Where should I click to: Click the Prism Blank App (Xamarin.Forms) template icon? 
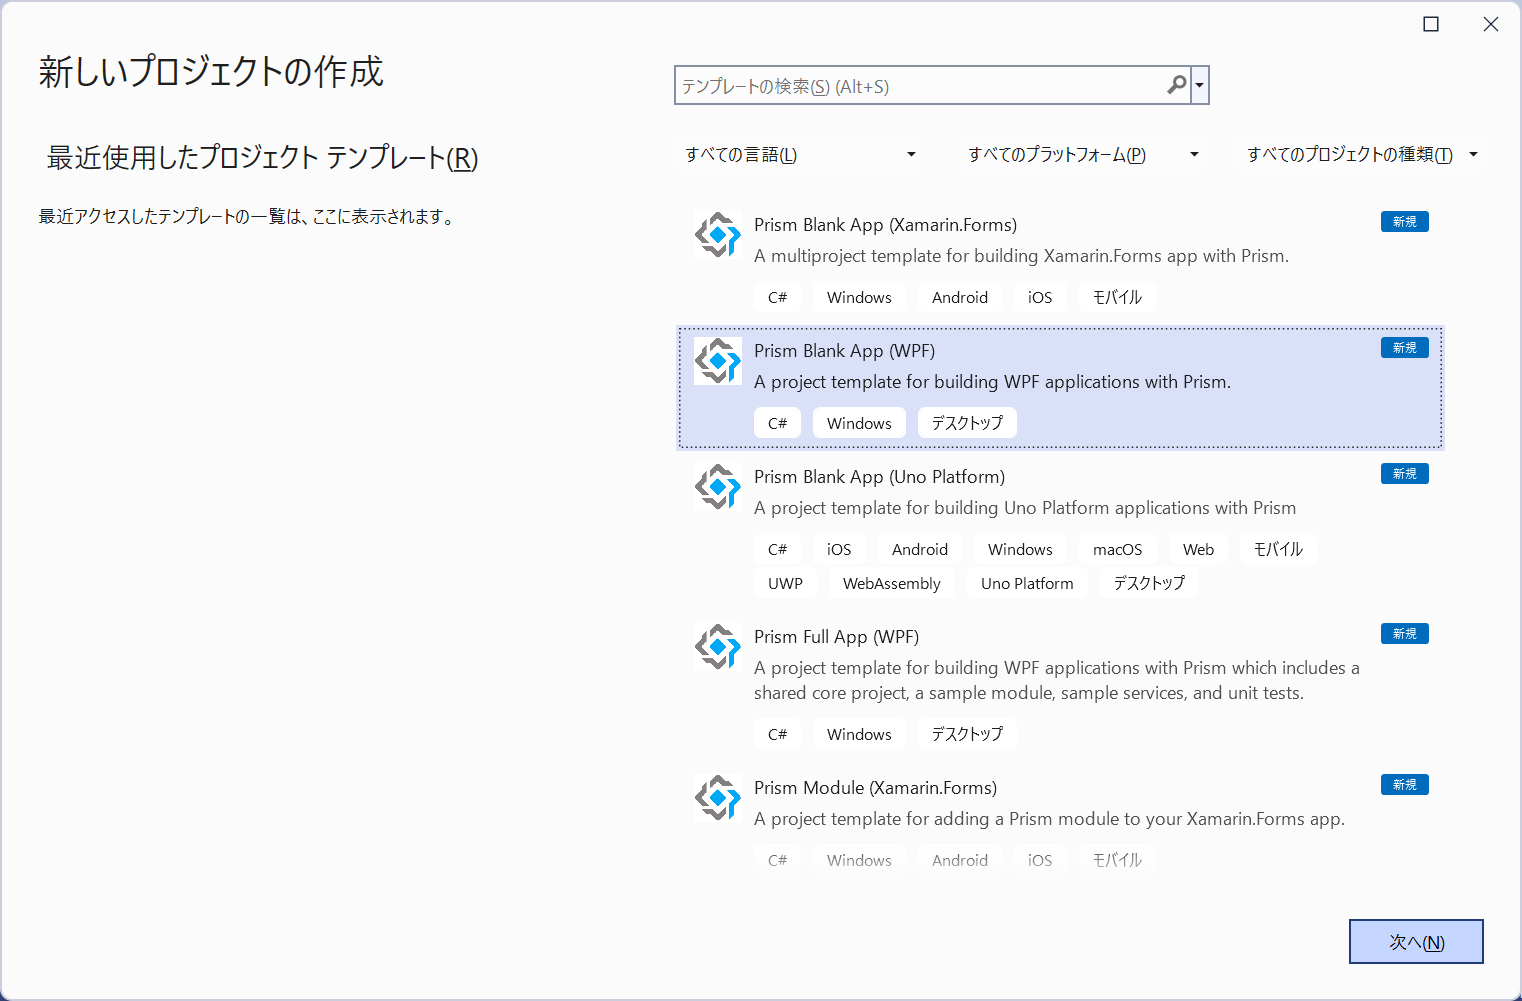(718, 235)
